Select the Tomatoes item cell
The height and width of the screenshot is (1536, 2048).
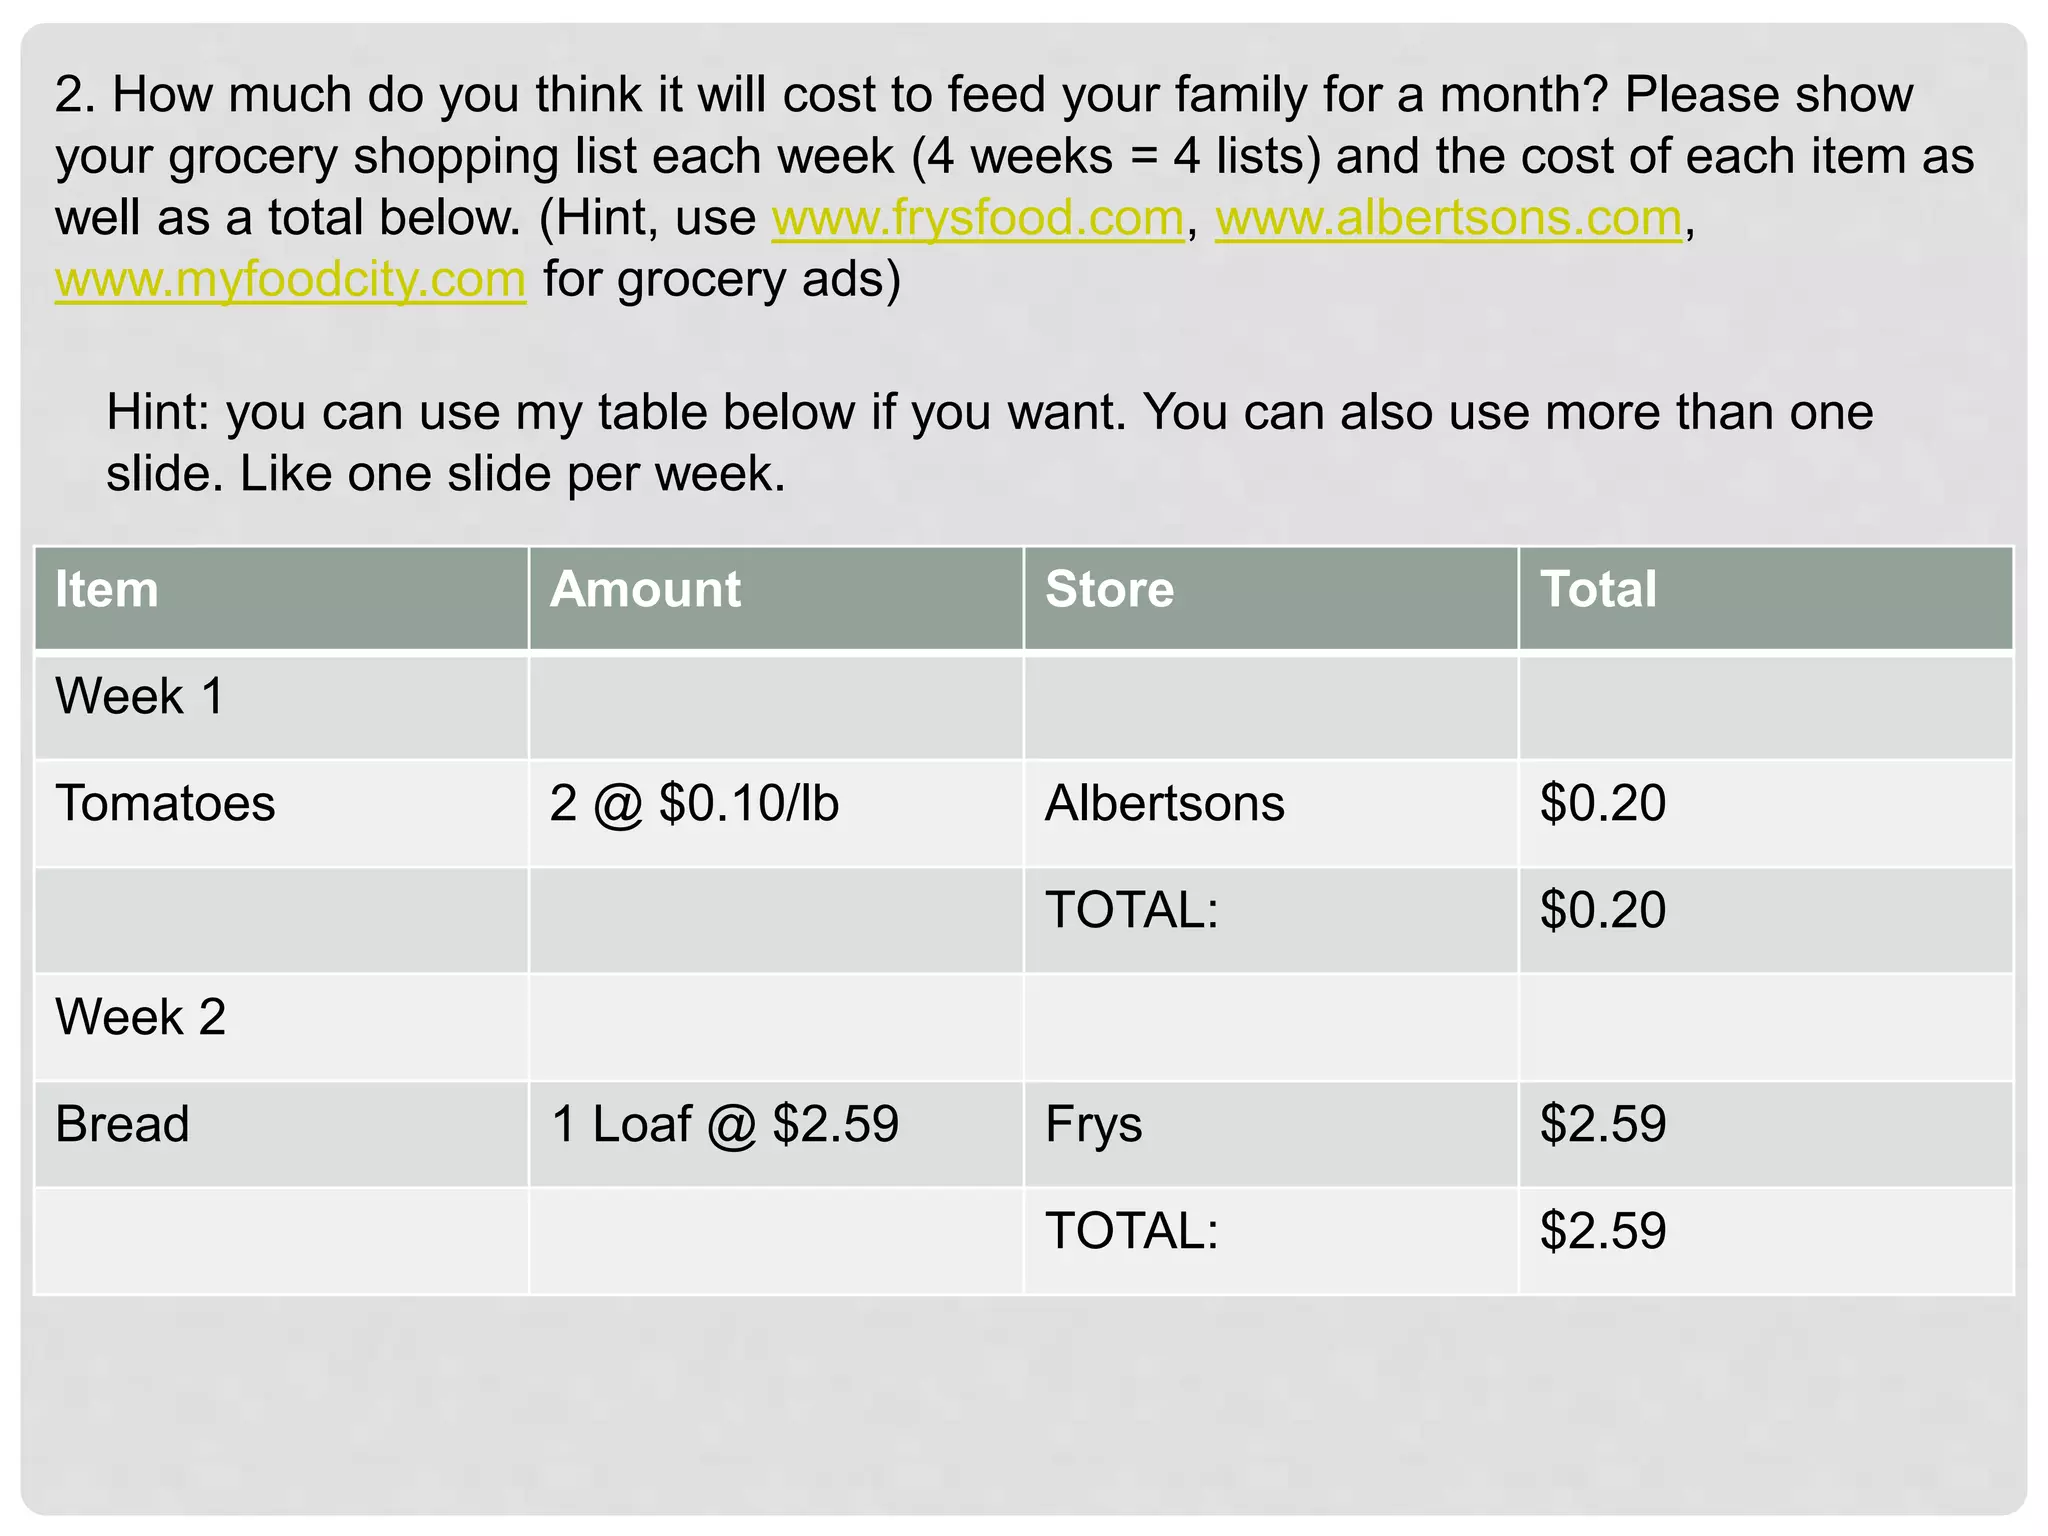tap(165, 803)
